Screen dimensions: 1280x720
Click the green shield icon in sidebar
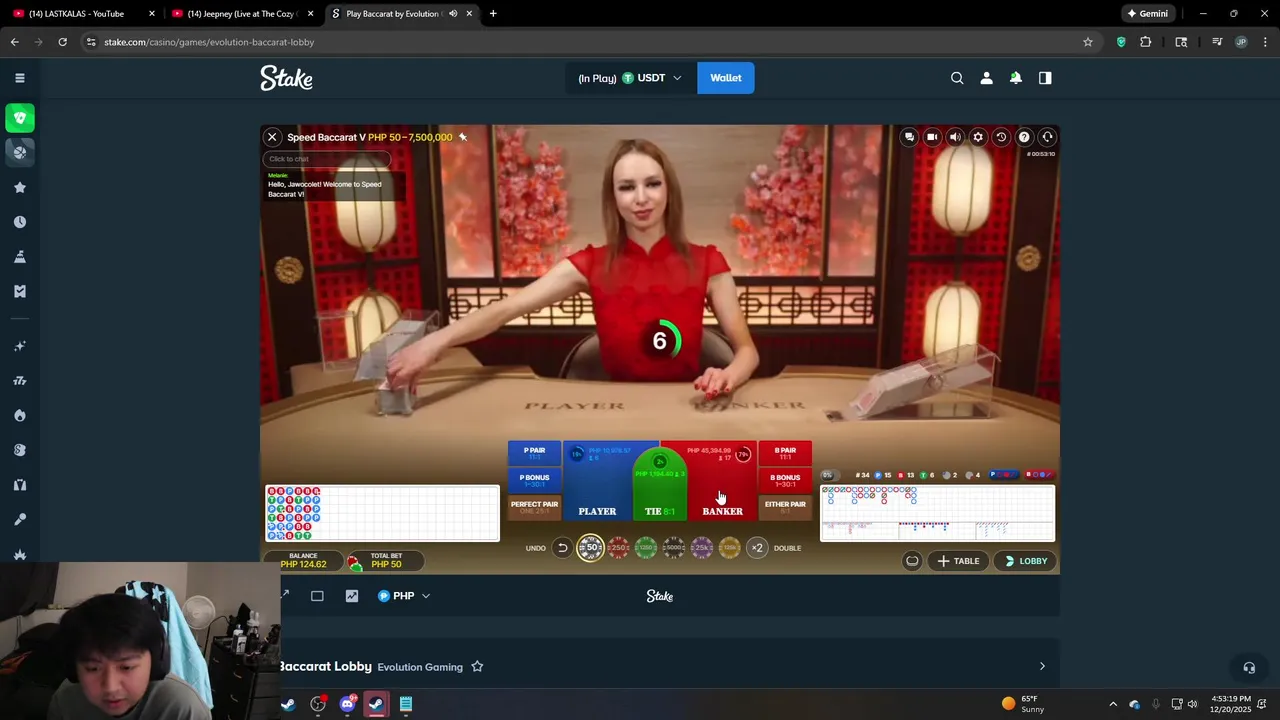click(x=19, y=118)
